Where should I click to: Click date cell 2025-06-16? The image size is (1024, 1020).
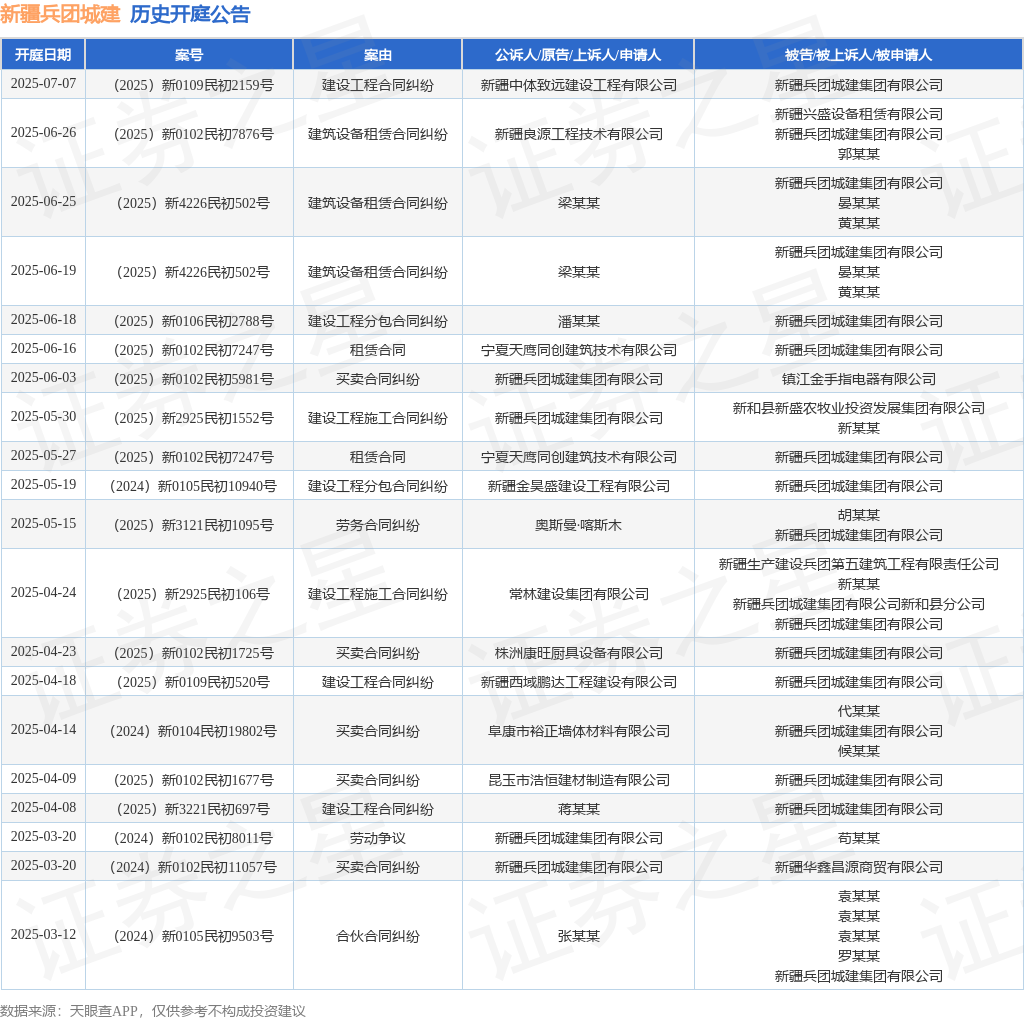click(x=43, y=349)
